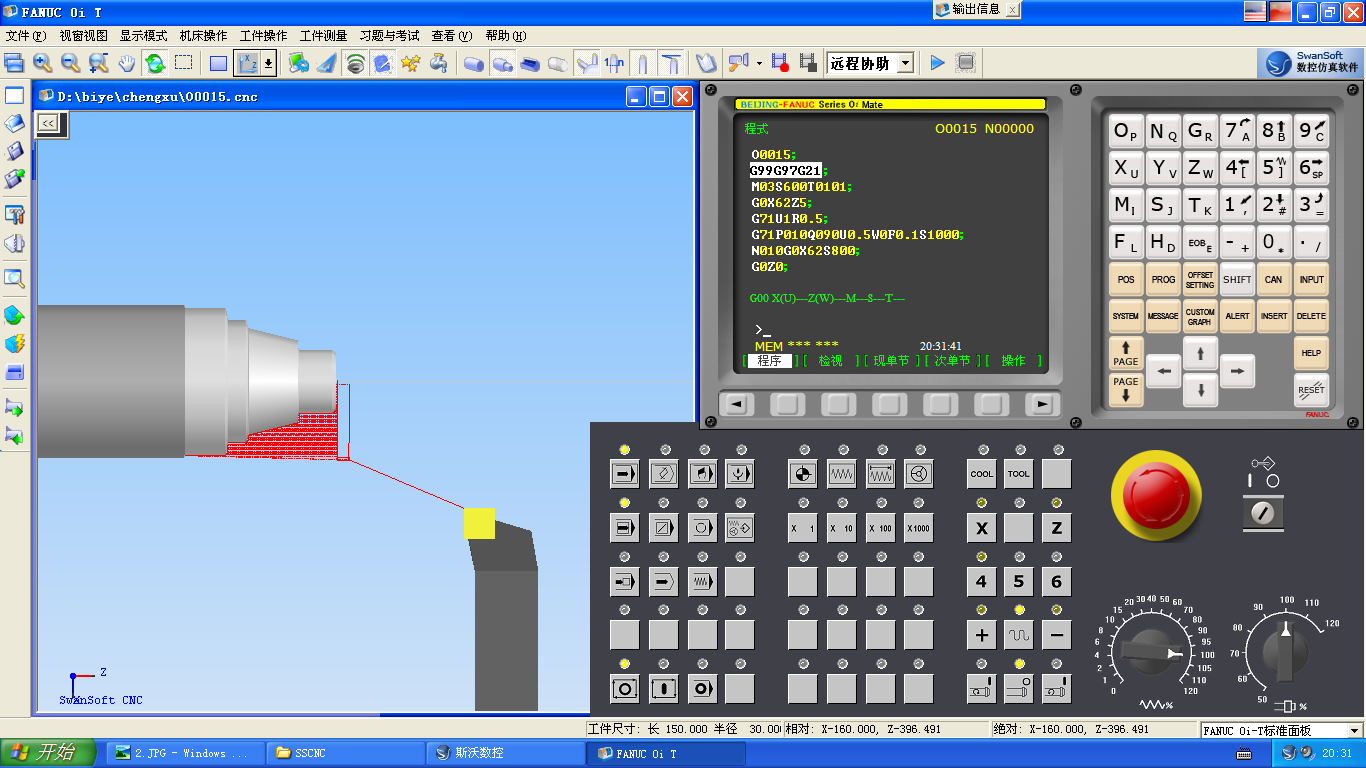Select MDI mode button on machine panel
Image resolution: width=1366 pixels, height=768 pixels.
[x=702, y=473]
